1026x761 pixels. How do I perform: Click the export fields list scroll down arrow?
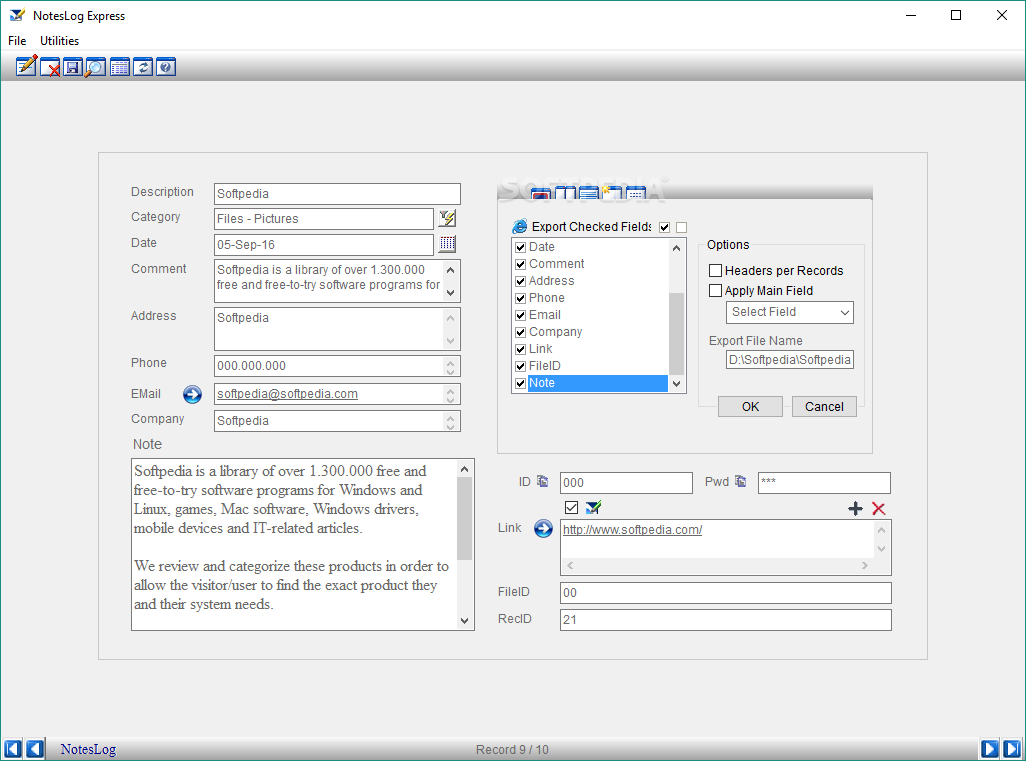pyautogui.click(x=677, y=384)
